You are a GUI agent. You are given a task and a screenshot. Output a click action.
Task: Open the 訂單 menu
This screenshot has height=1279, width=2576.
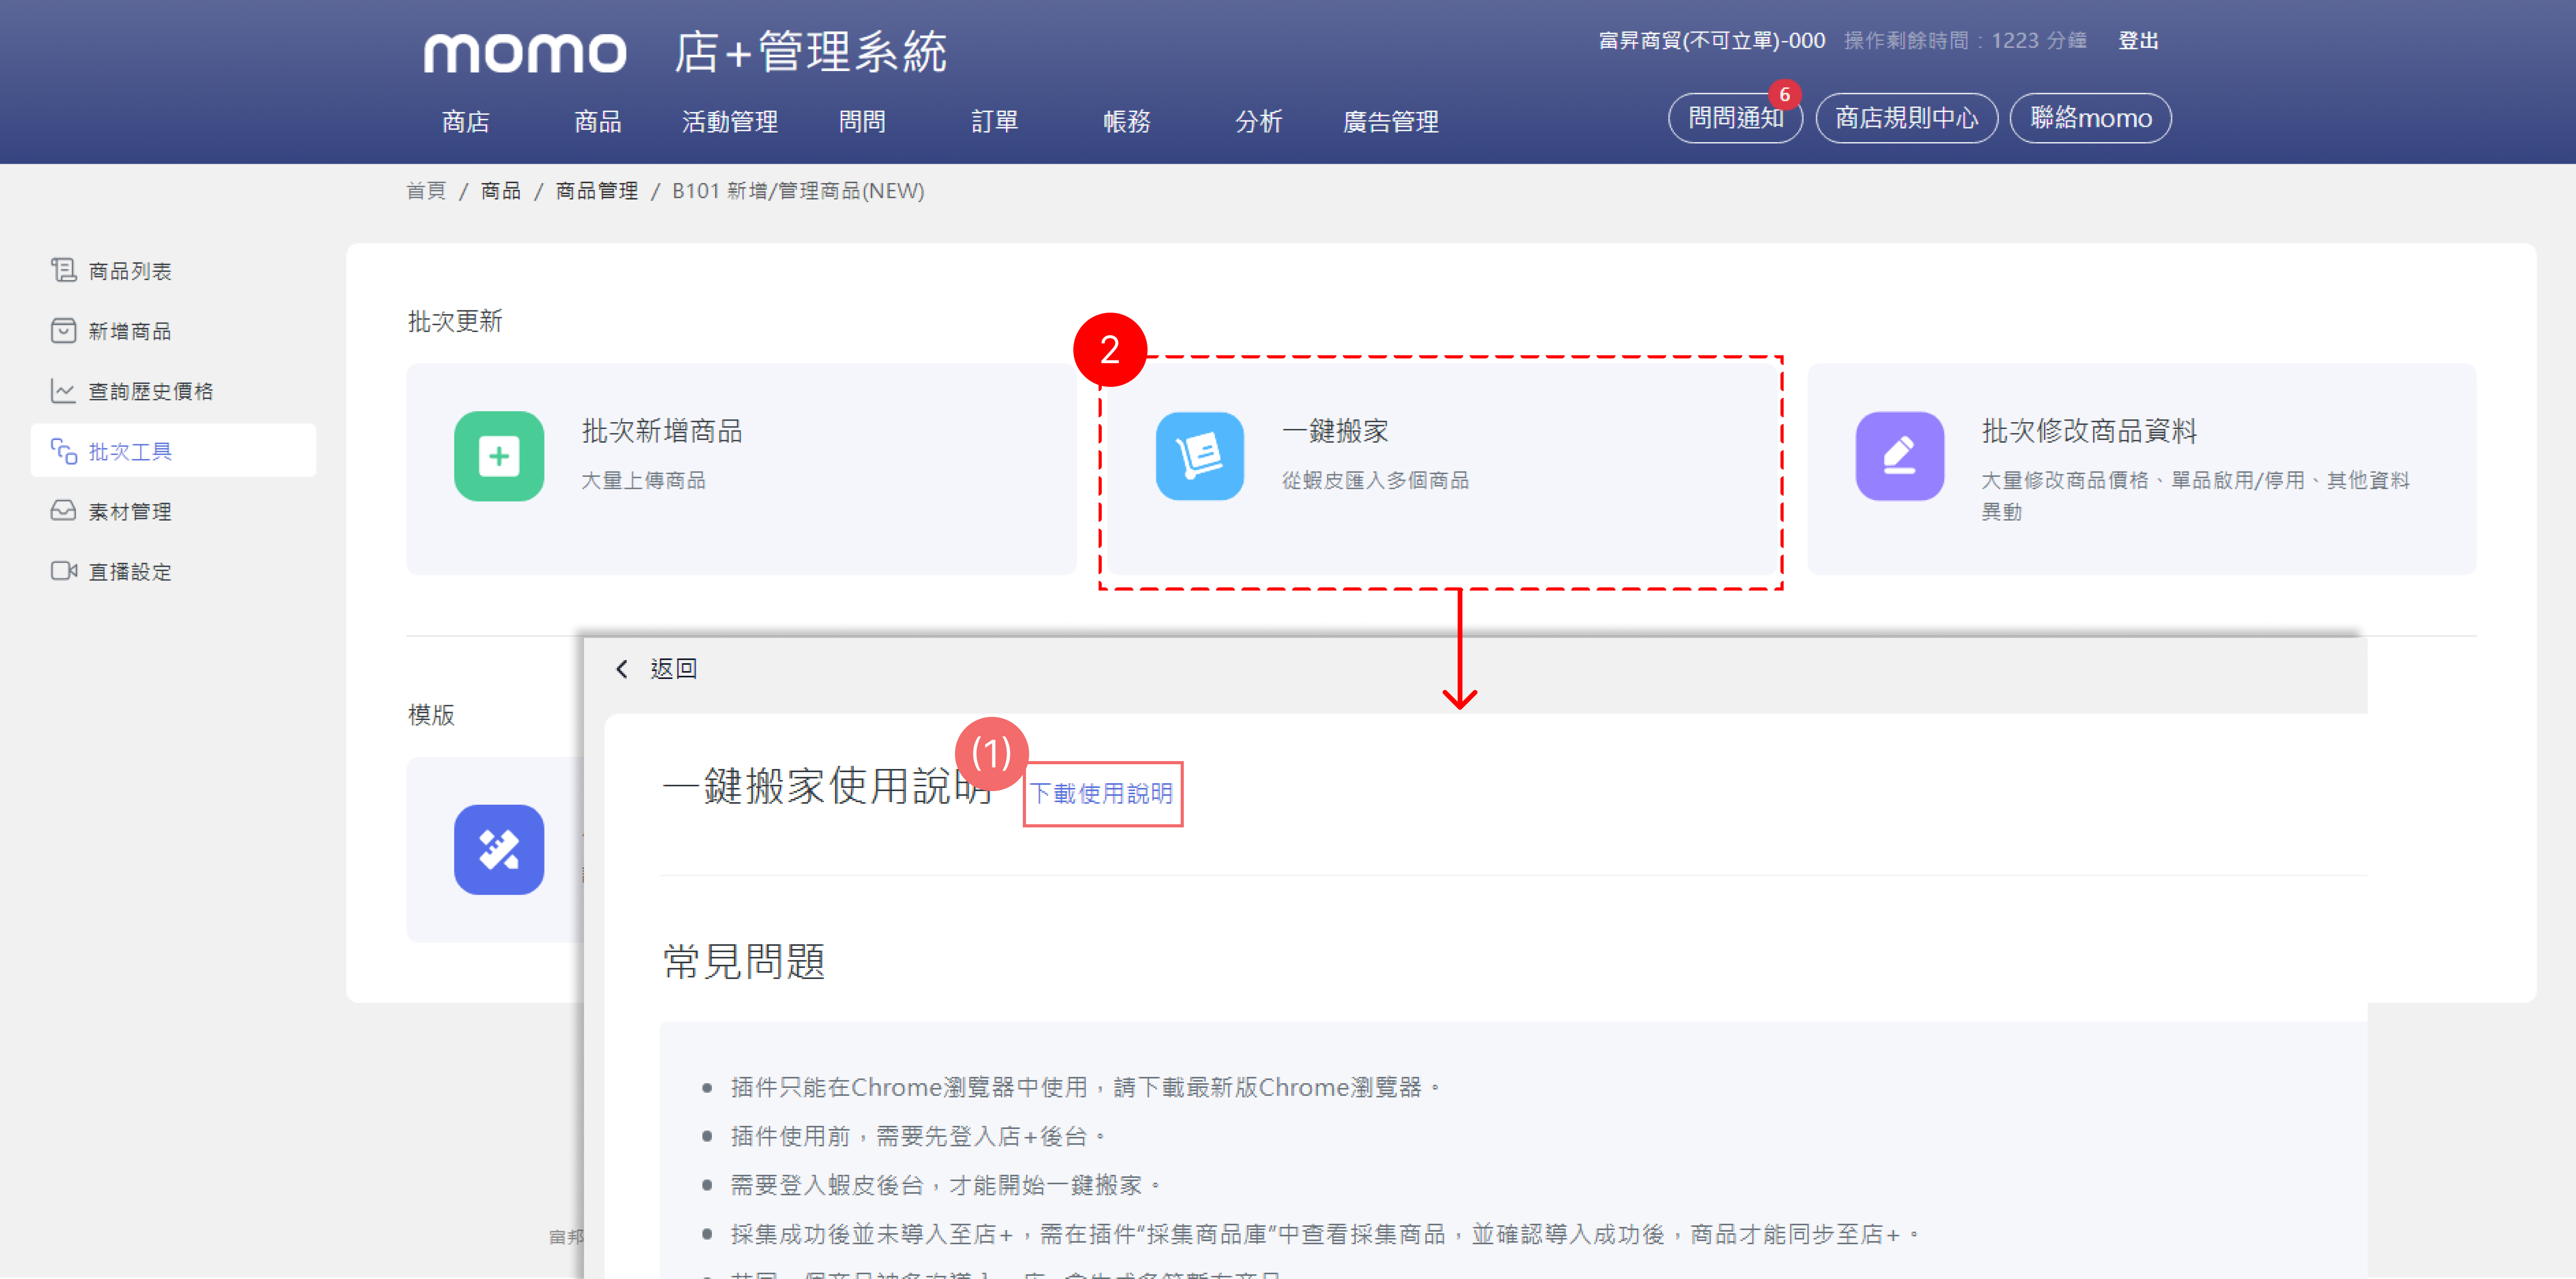coord(995,122)
